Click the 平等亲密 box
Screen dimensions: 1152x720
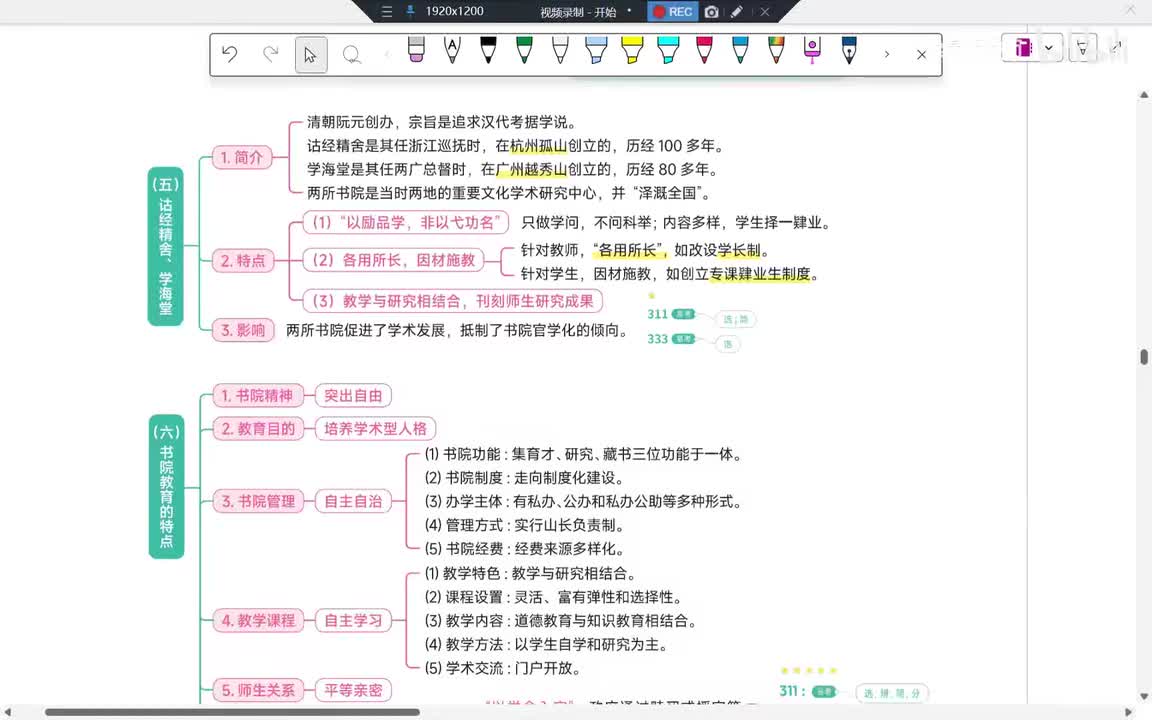(353, 691)
